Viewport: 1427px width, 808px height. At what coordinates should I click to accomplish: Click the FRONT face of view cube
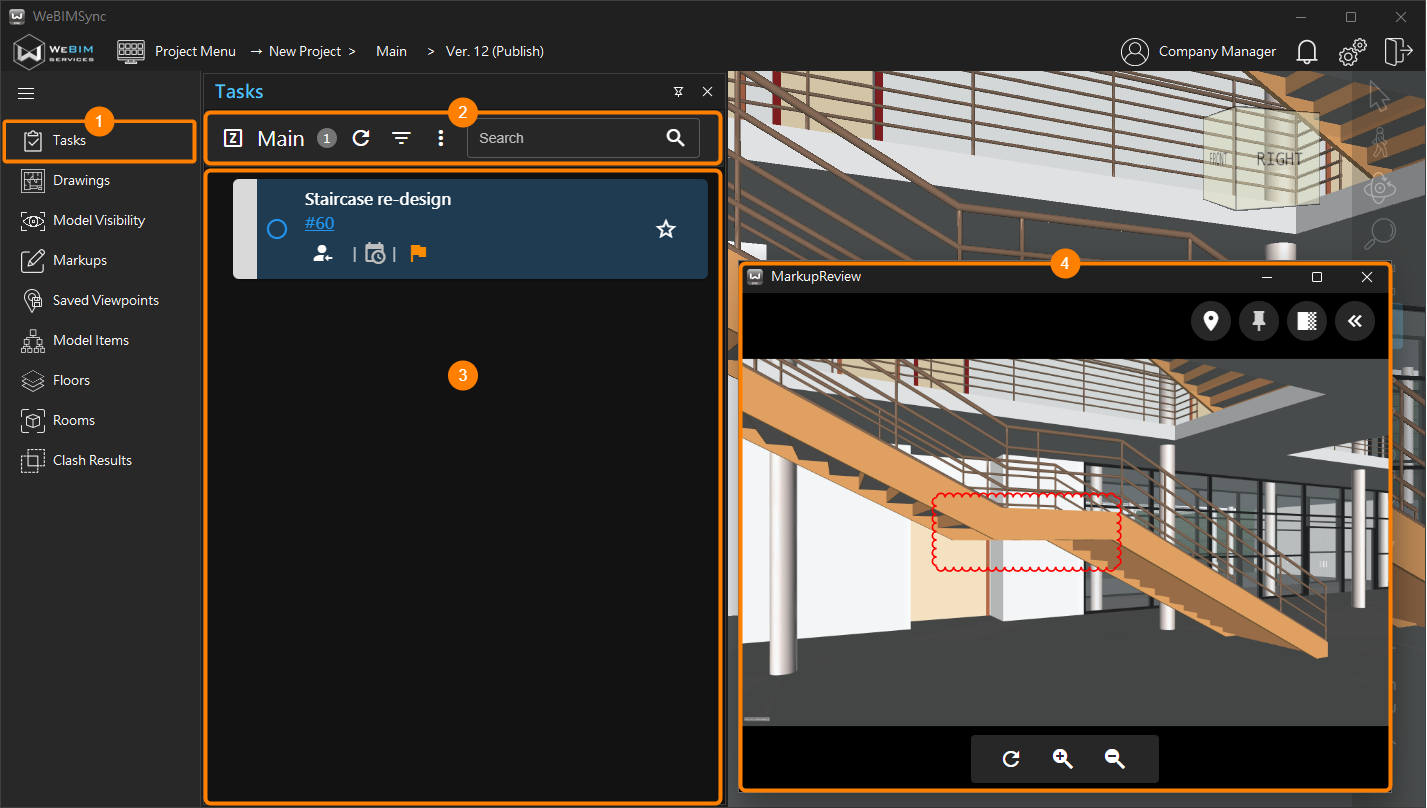1220,160
